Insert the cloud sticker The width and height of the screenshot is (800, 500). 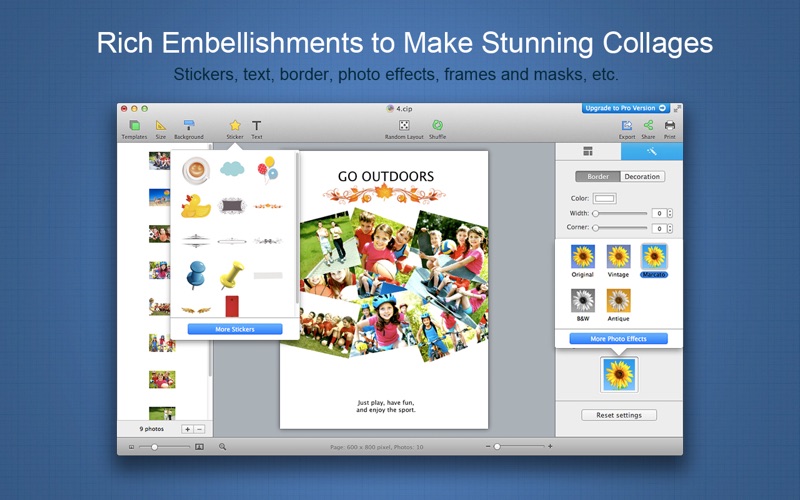coord(232,168)
